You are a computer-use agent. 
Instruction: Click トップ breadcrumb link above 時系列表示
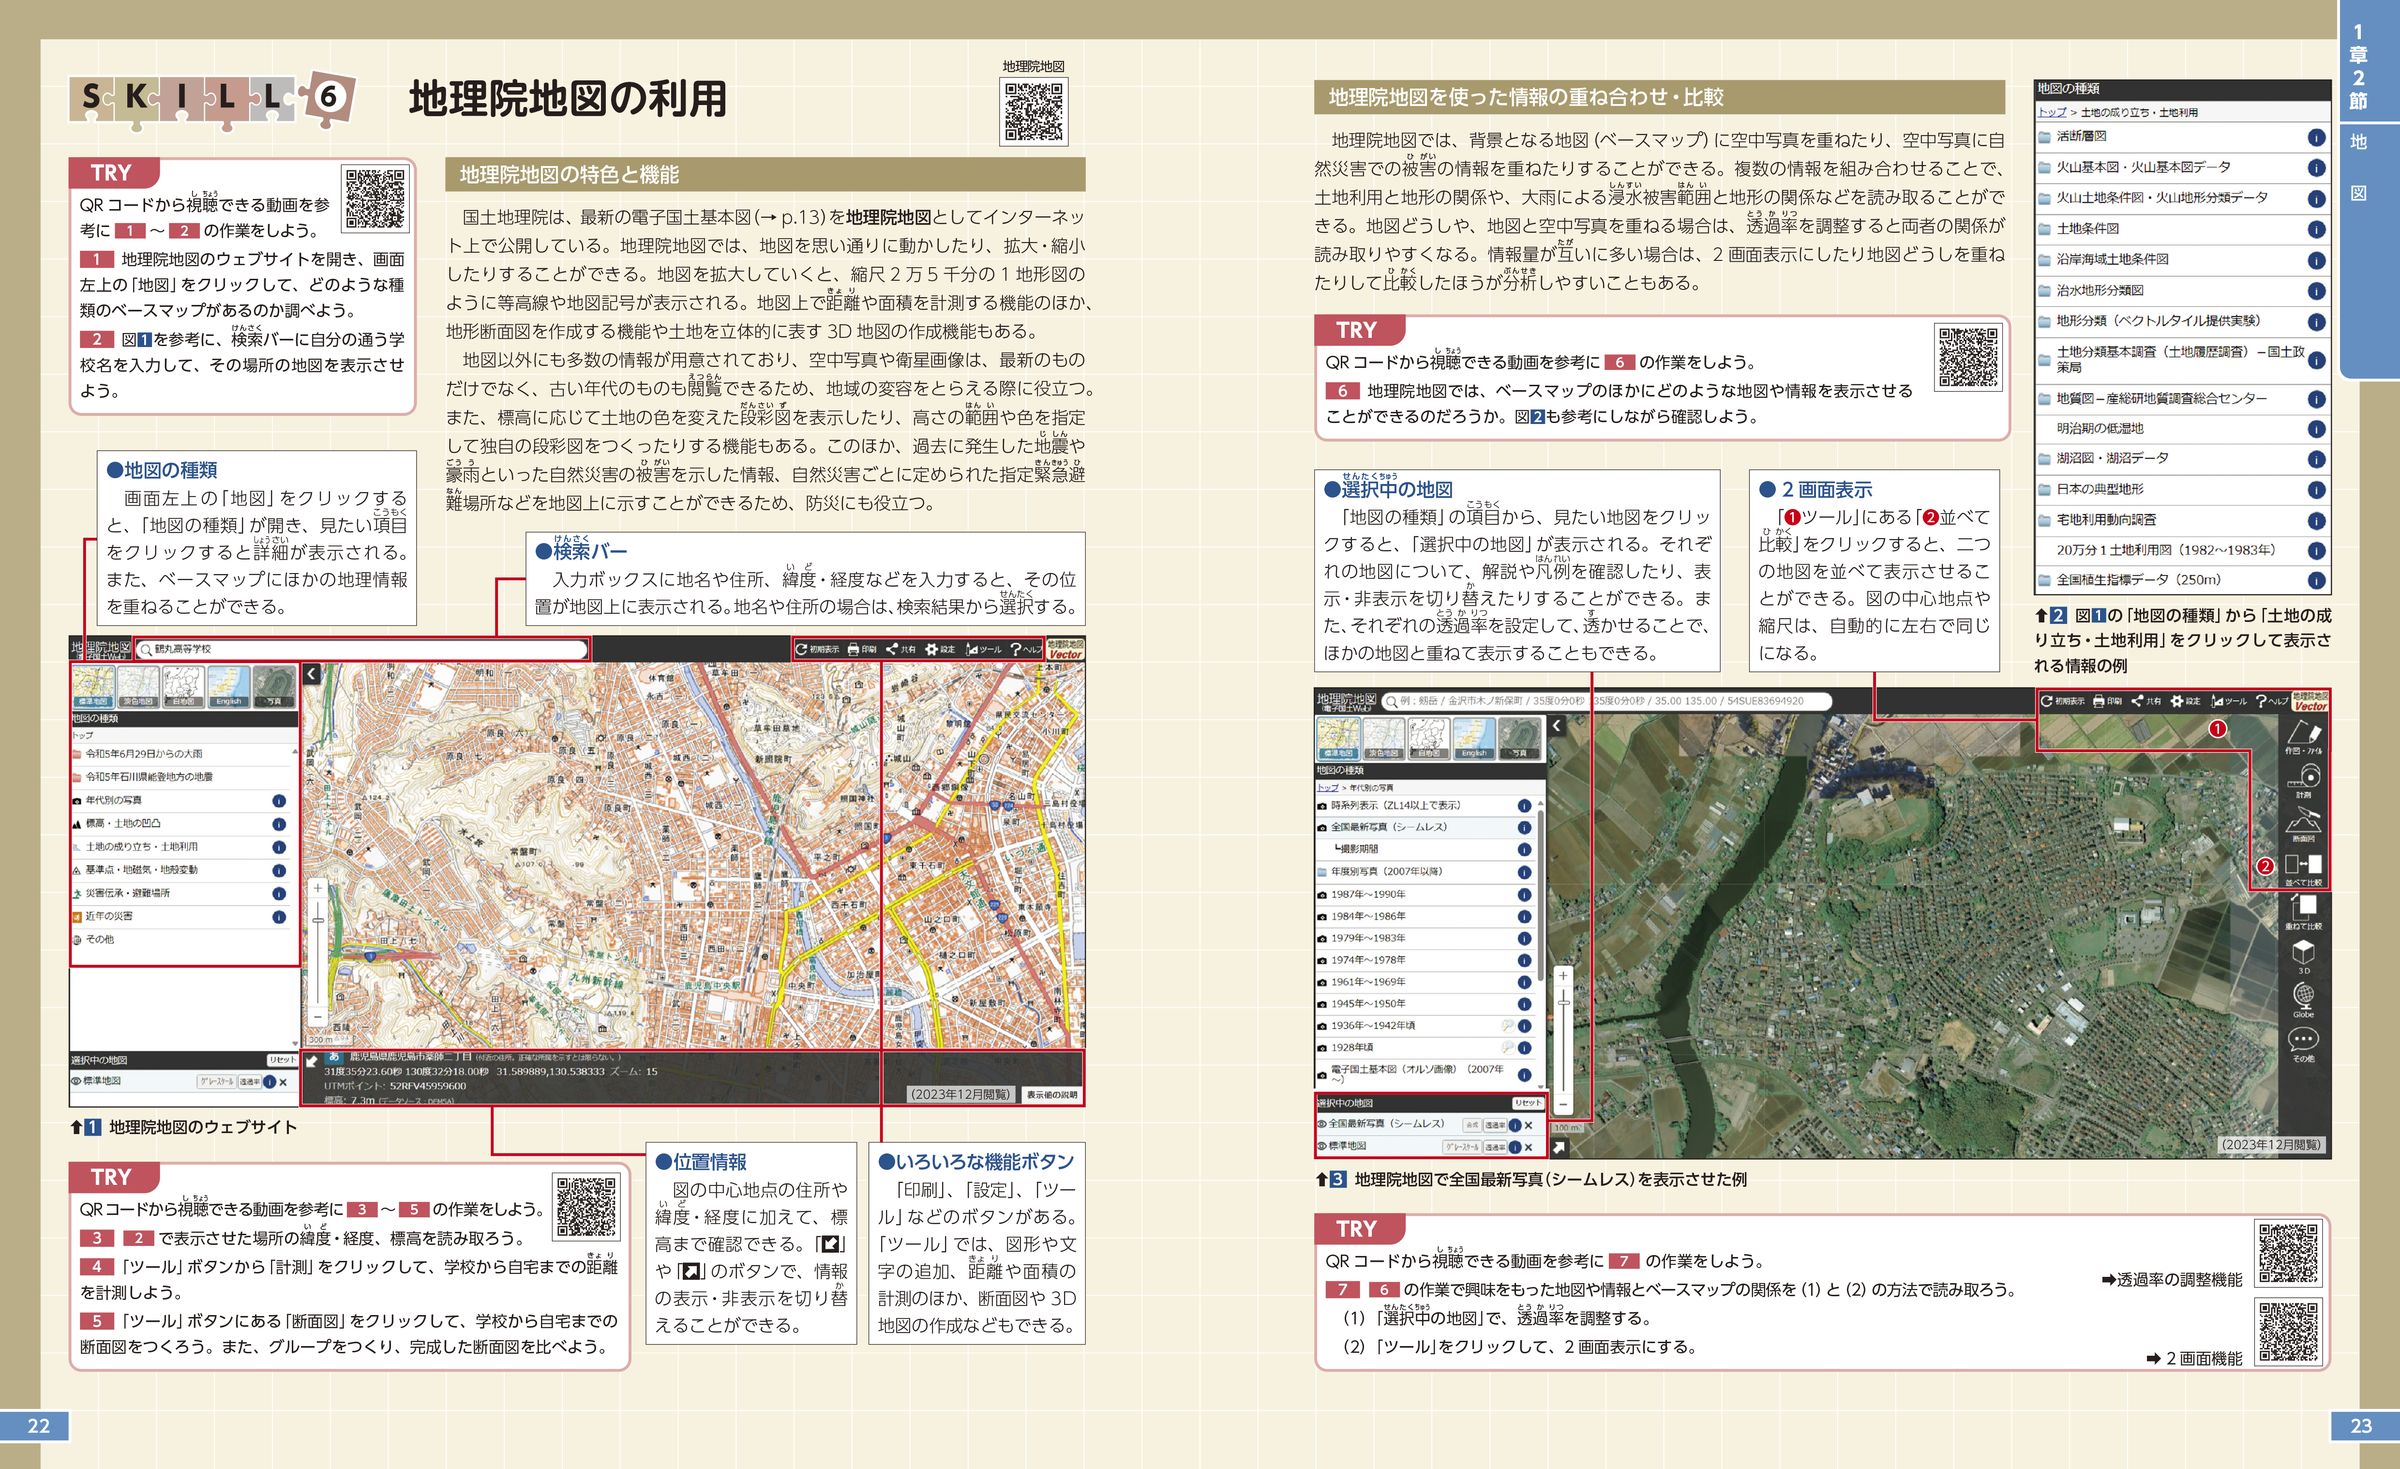tap(1326, 788)
